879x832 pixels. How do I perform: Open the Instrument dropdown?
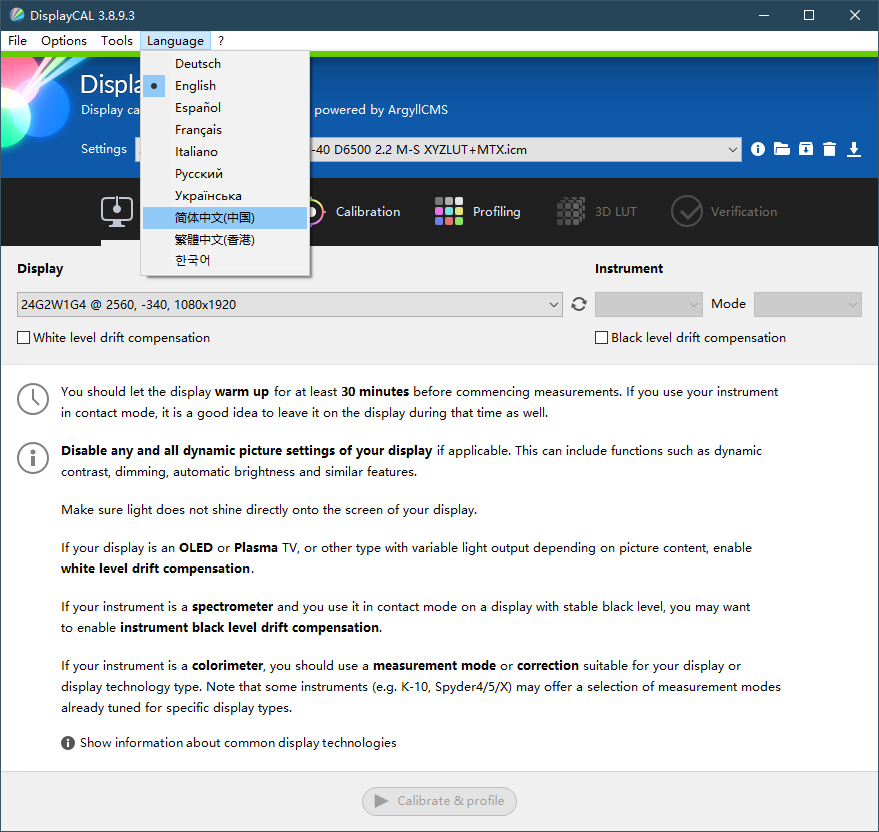point(648,304)
